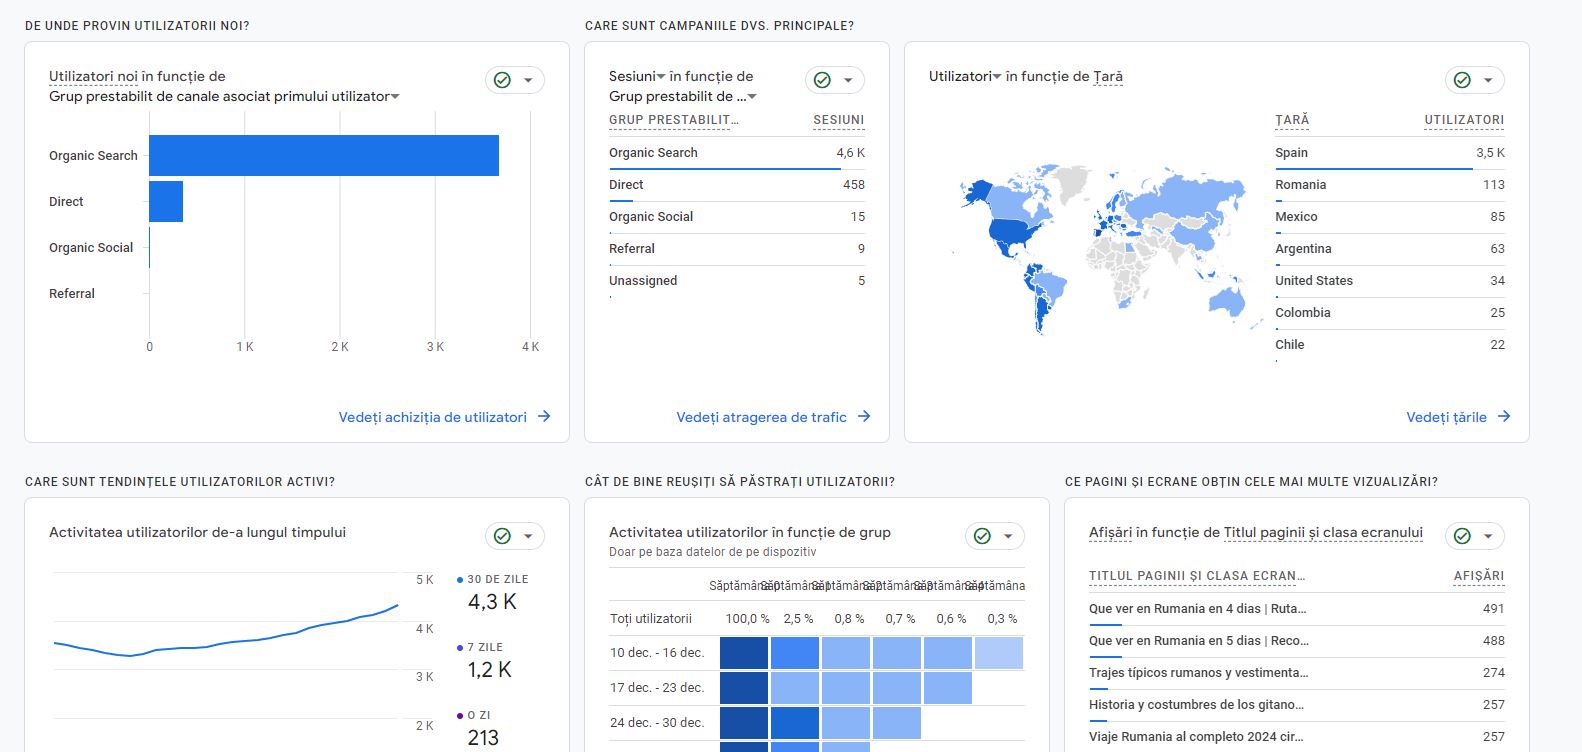1582x752 pixels.
Task: Select United States row in country table
Action: click(x=1390, y=281)
